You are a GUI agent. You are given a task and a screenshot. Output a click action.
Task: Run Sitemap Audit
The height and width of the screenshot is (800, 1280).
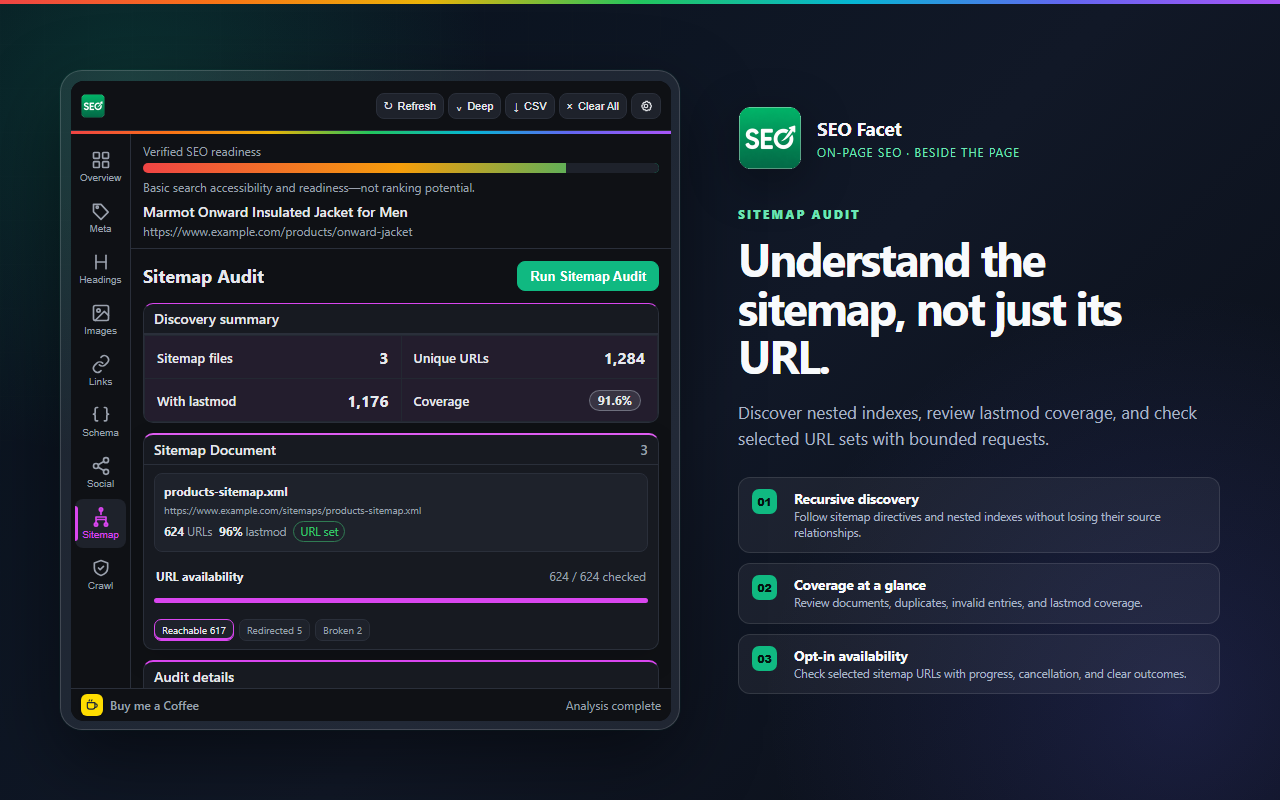(x=588, y=277)
